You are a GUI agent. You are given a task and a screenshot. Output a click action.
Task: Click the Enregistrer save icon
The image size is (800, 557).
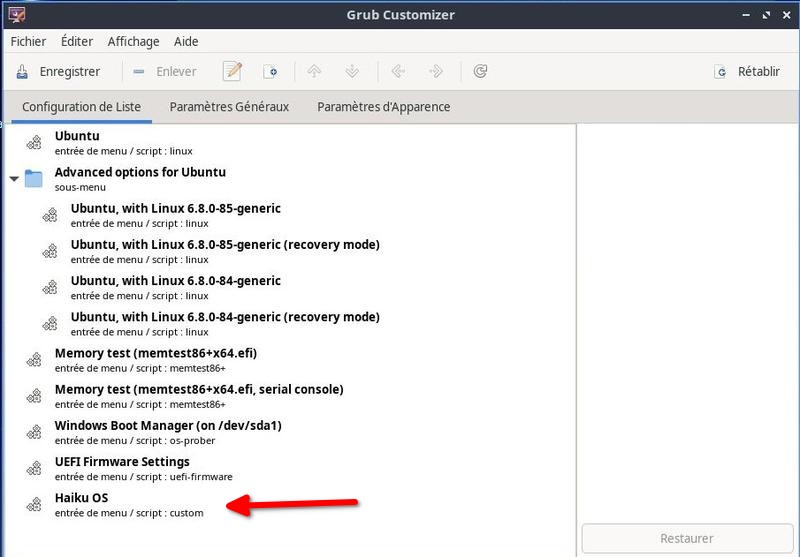(23, 72)
